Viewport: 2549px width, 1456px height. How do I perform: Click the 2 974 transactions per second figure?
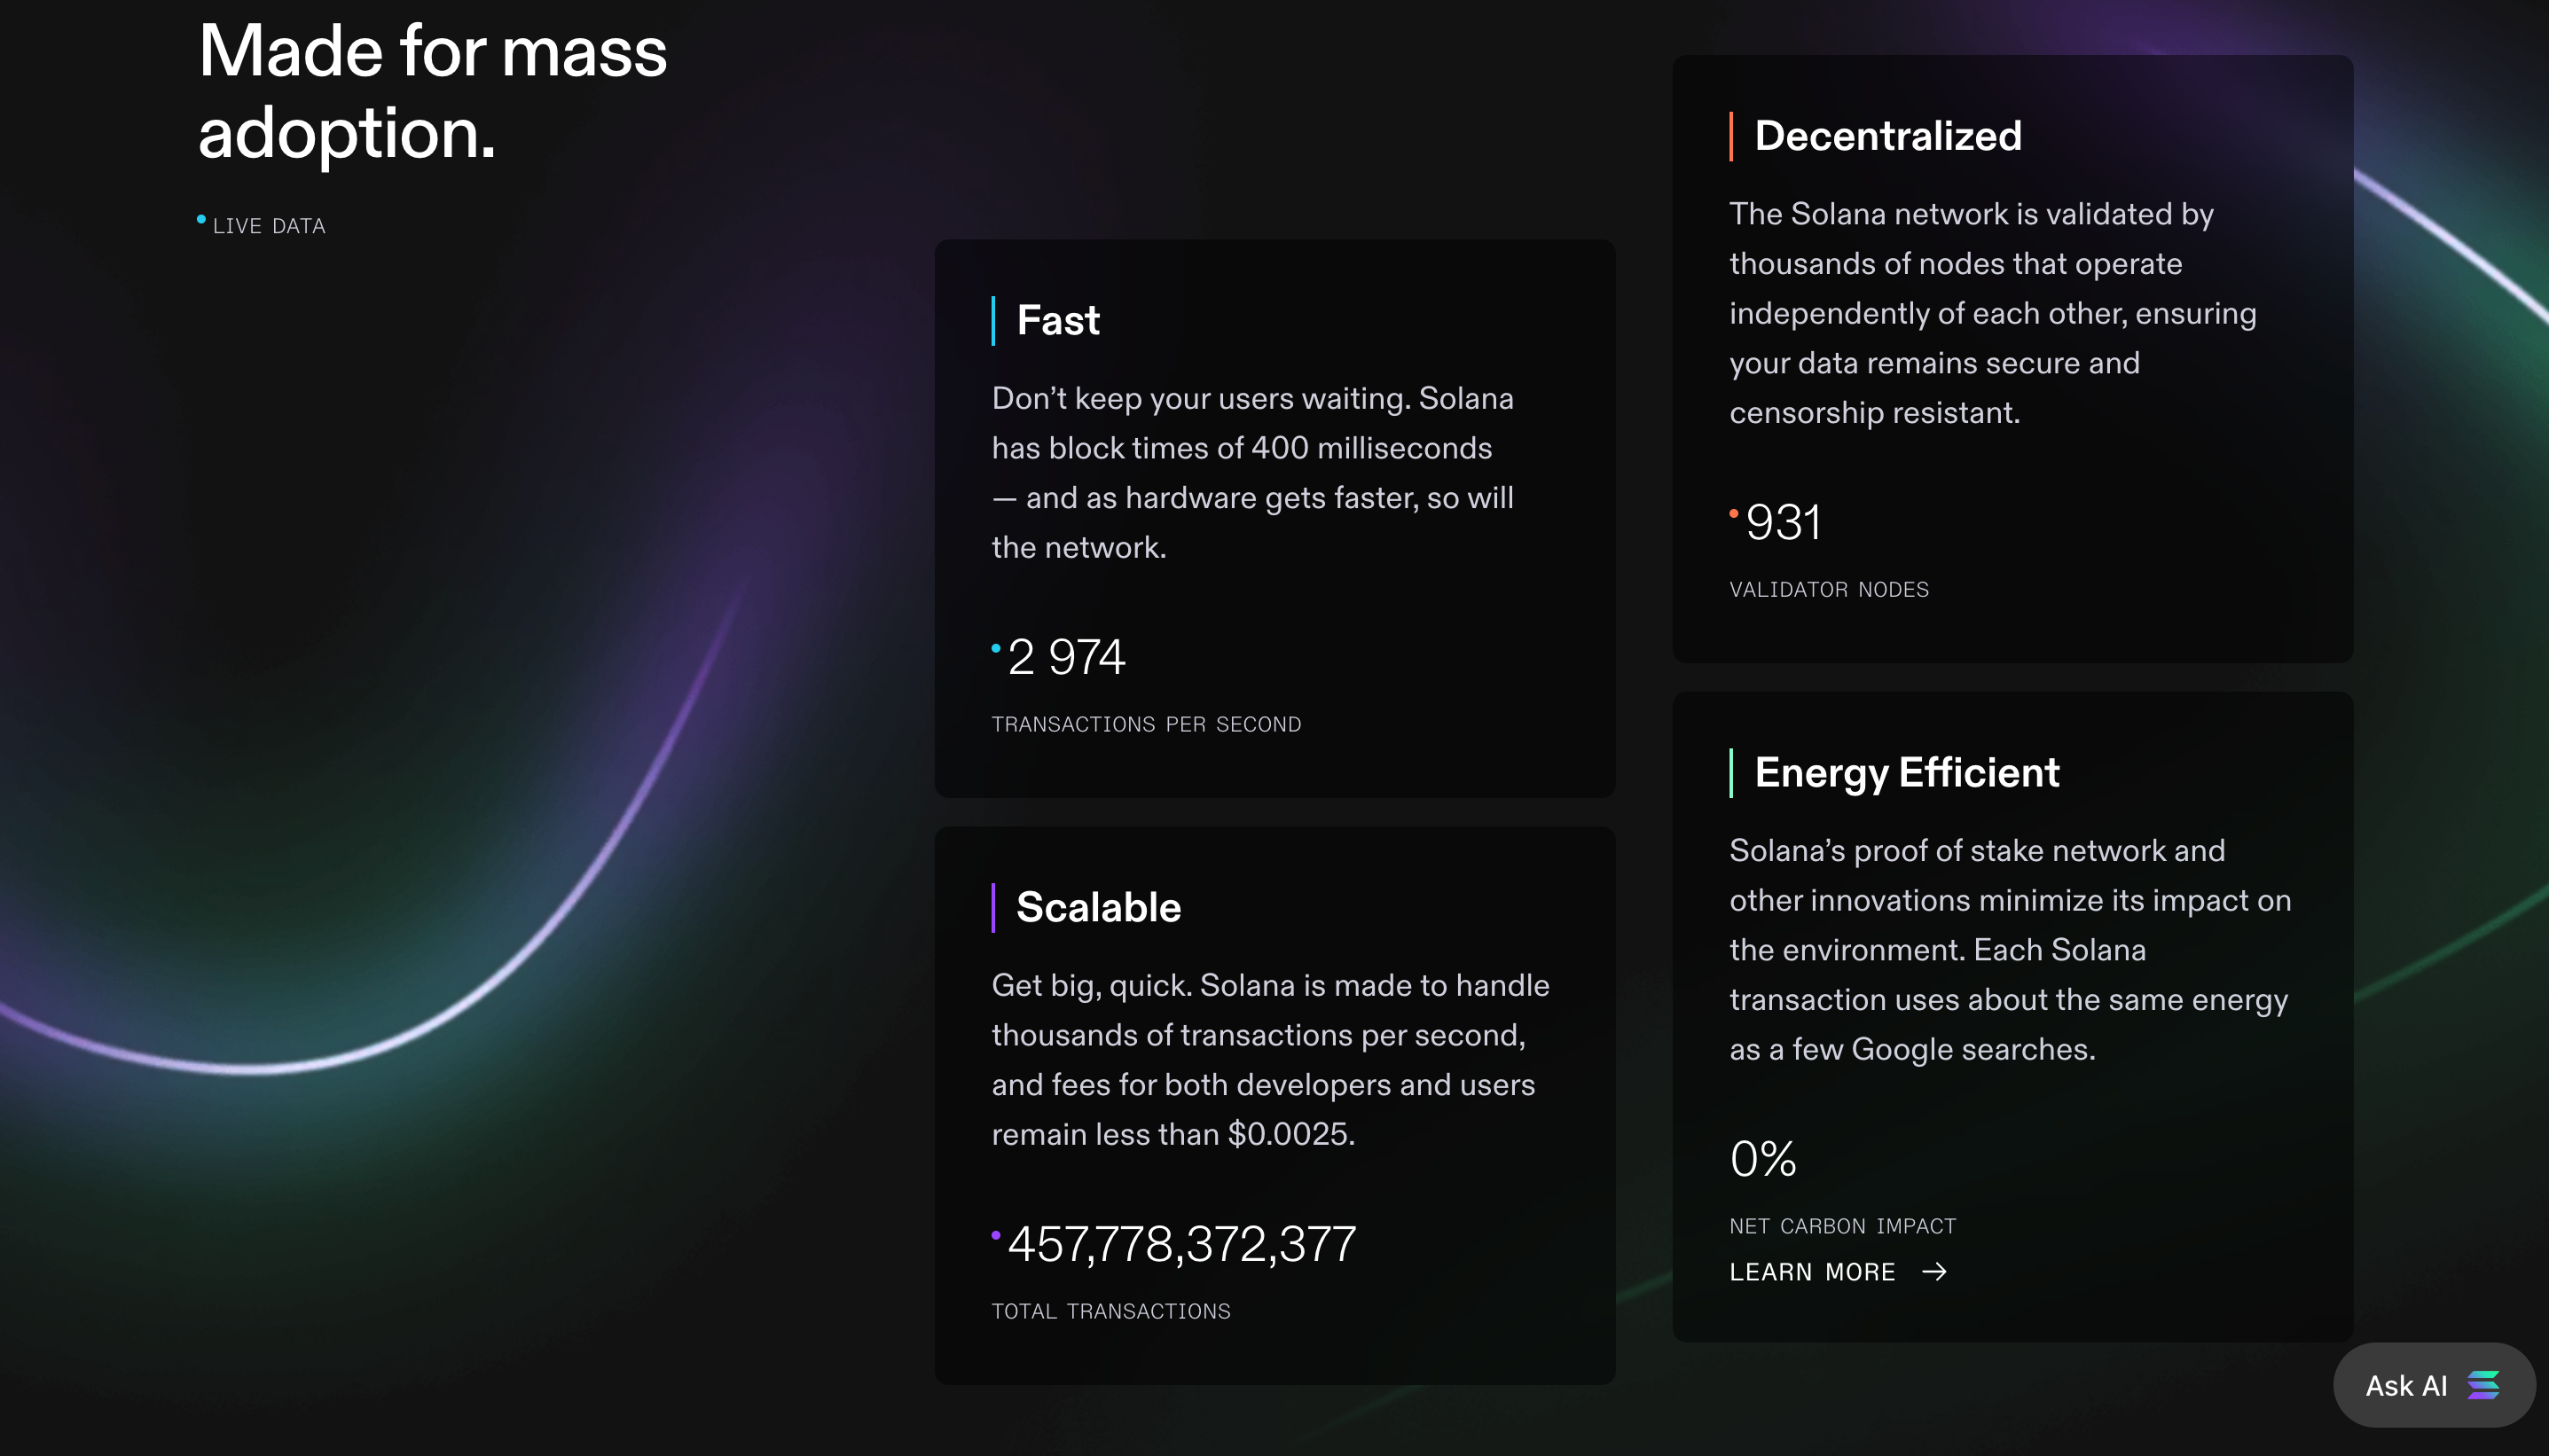tap(1066, 657)
